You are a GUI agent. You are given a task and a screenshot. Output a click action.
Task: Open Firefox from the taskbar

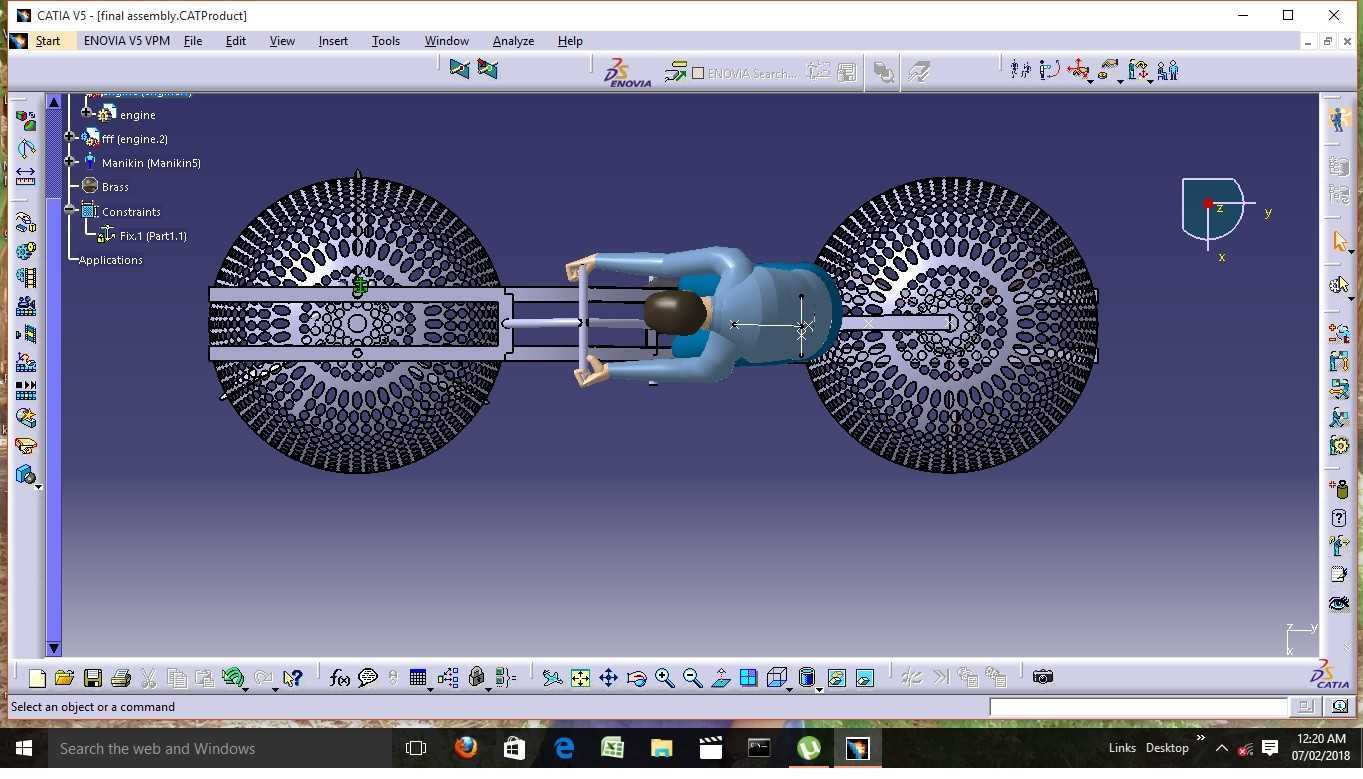tap(465, 748)
